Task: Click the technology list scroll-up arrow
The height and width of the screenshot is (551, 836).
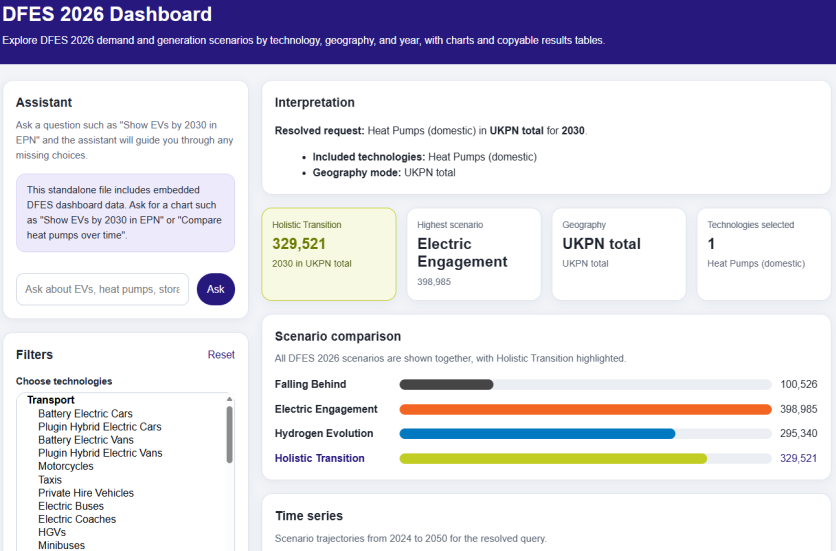Action: click(229, 399)
